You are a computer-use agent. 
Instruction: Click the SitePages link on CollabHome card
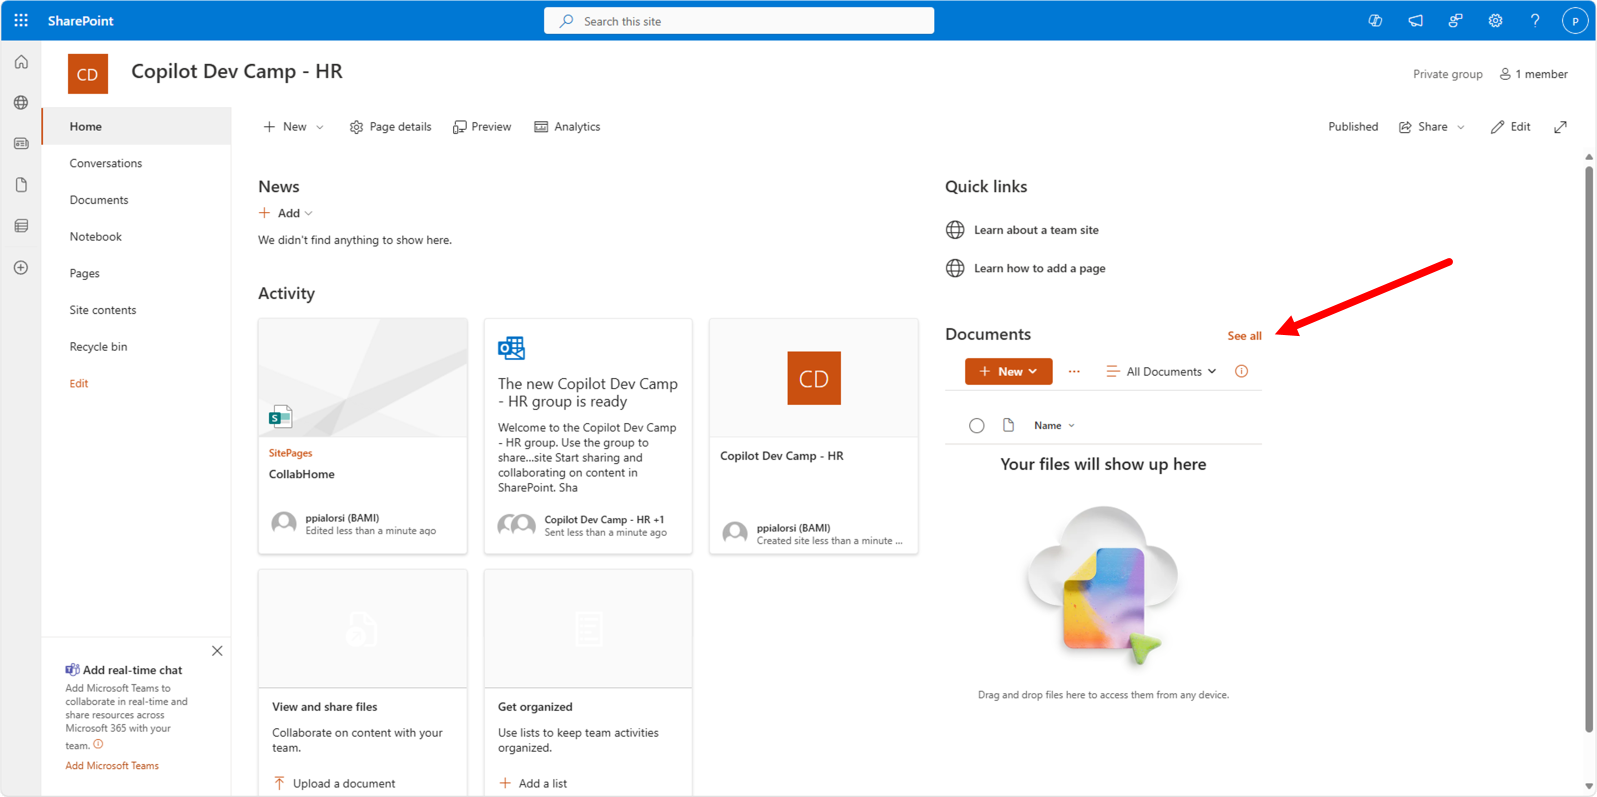tap(290, 453)
